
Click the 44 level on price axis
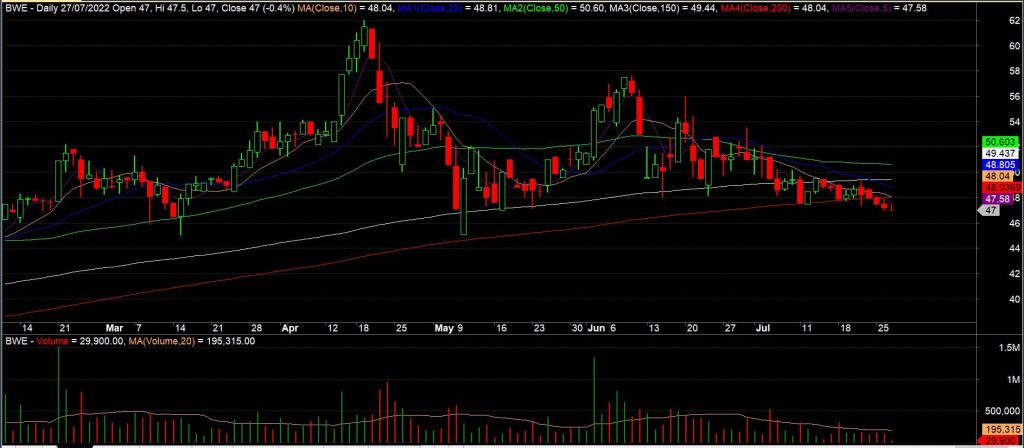pos(1015,249)
